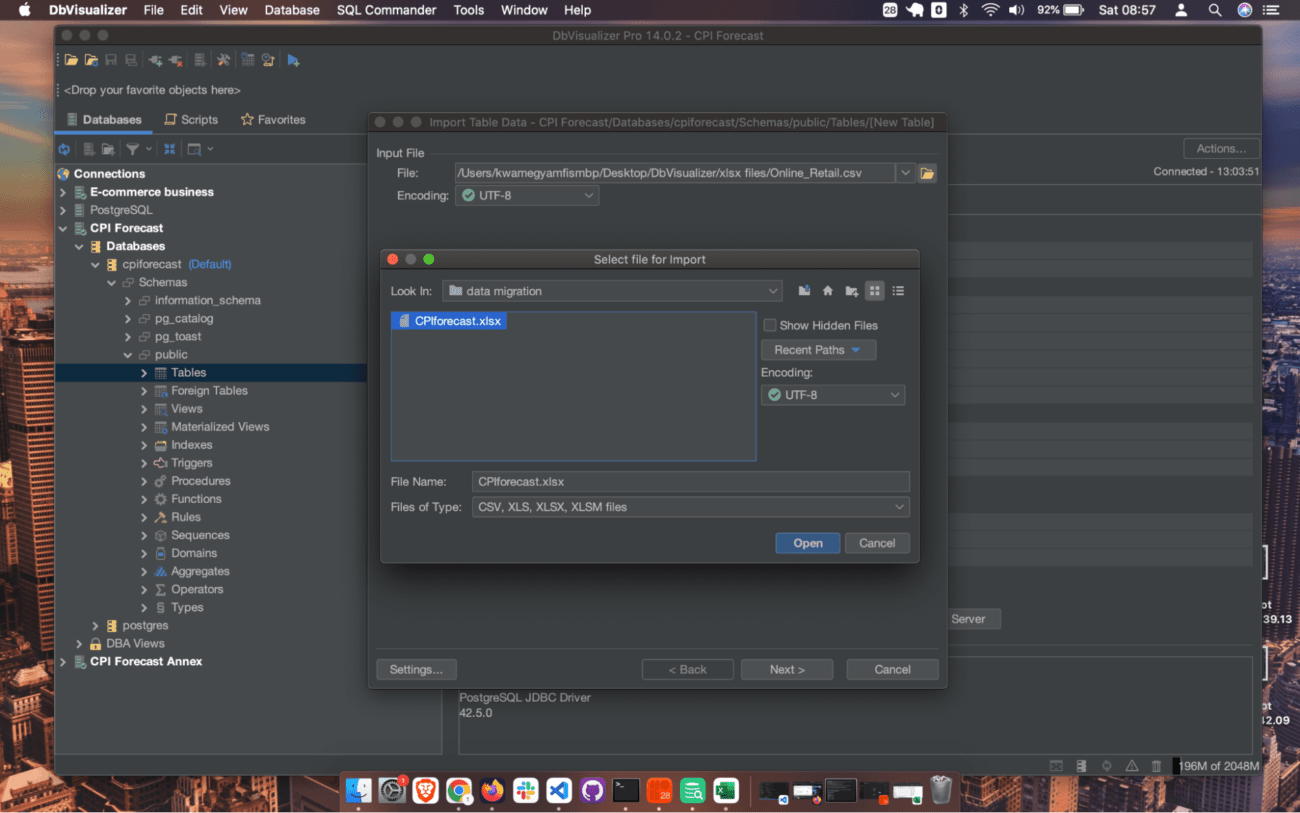Click the Tool Properties wrench icon
The width and height of the screenshot is (1300, 813).
(223, 60)
